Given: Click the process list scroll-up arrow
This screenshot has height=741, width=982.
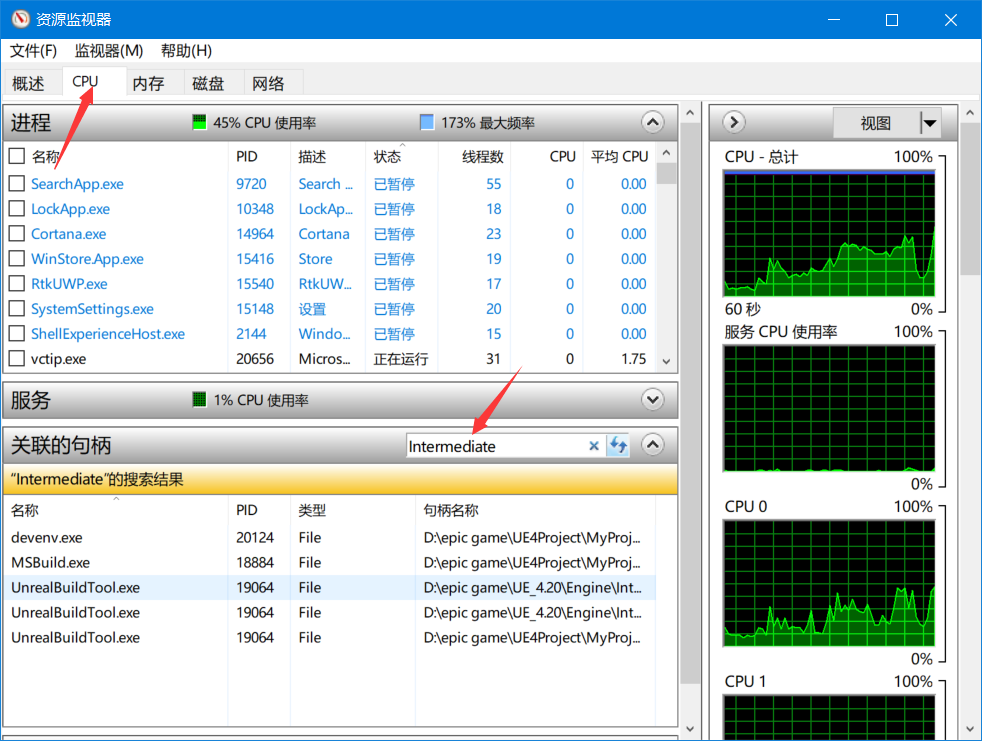Looking at the screenshot, I should [x=666, y=153].
